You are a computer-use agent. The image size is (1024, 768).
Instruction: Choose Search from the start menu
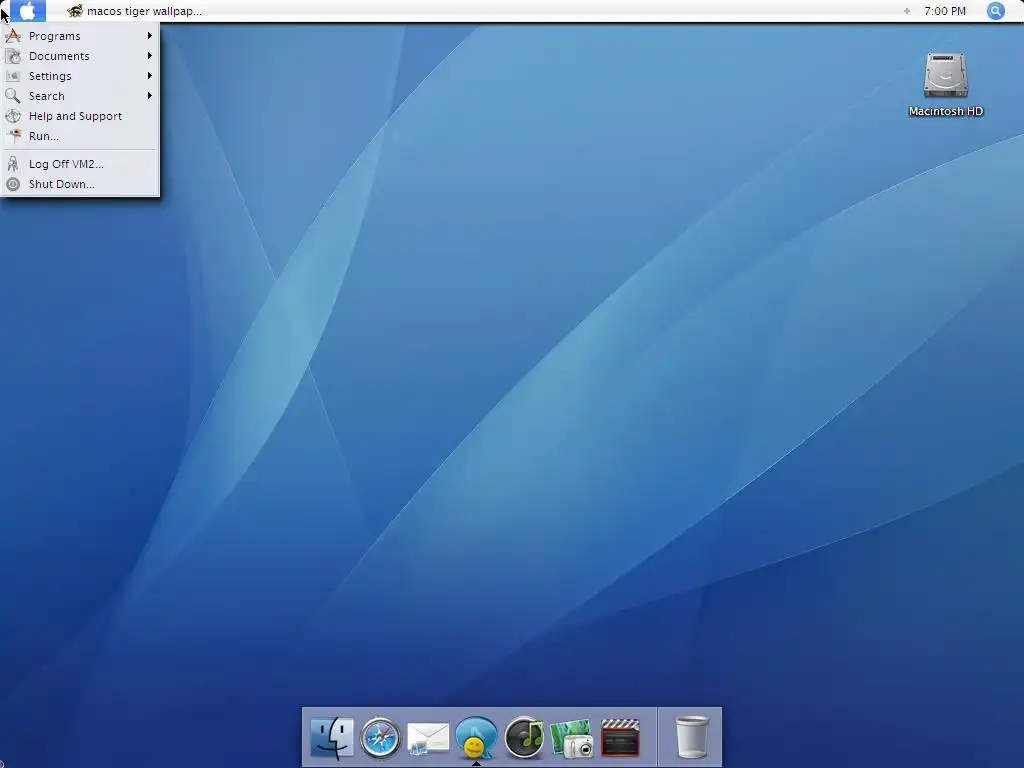point(80,96)
